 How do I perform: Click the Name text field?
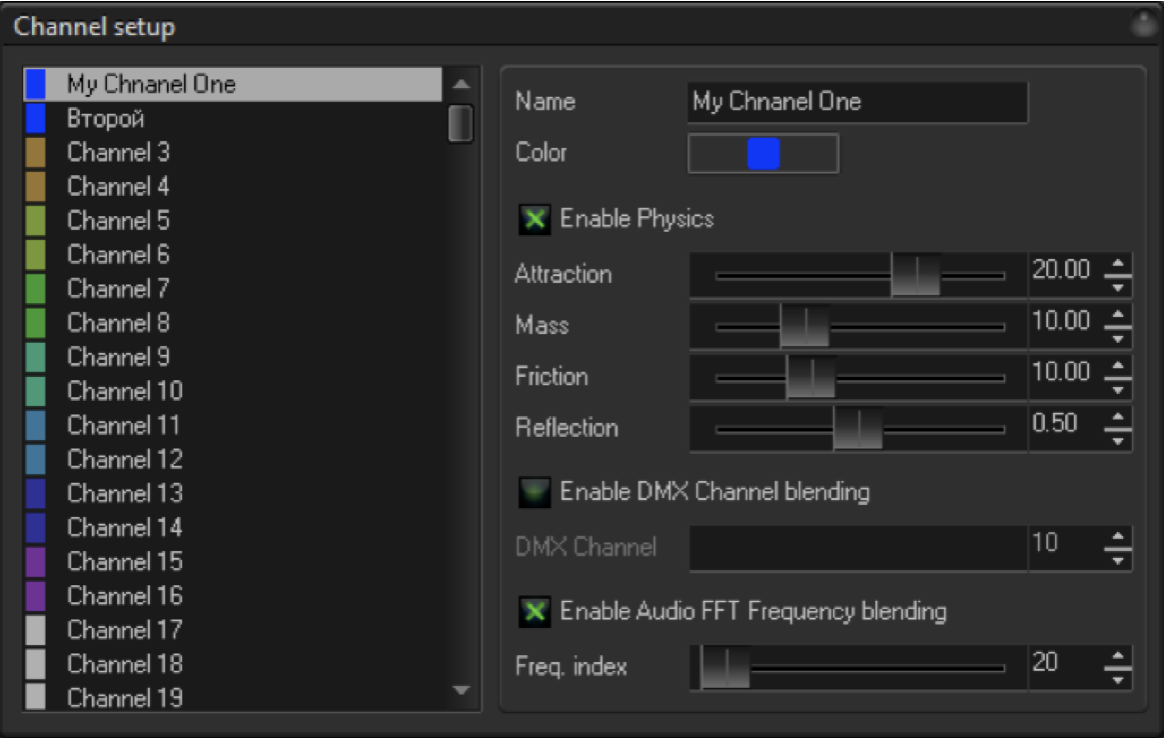coord(857,102)
